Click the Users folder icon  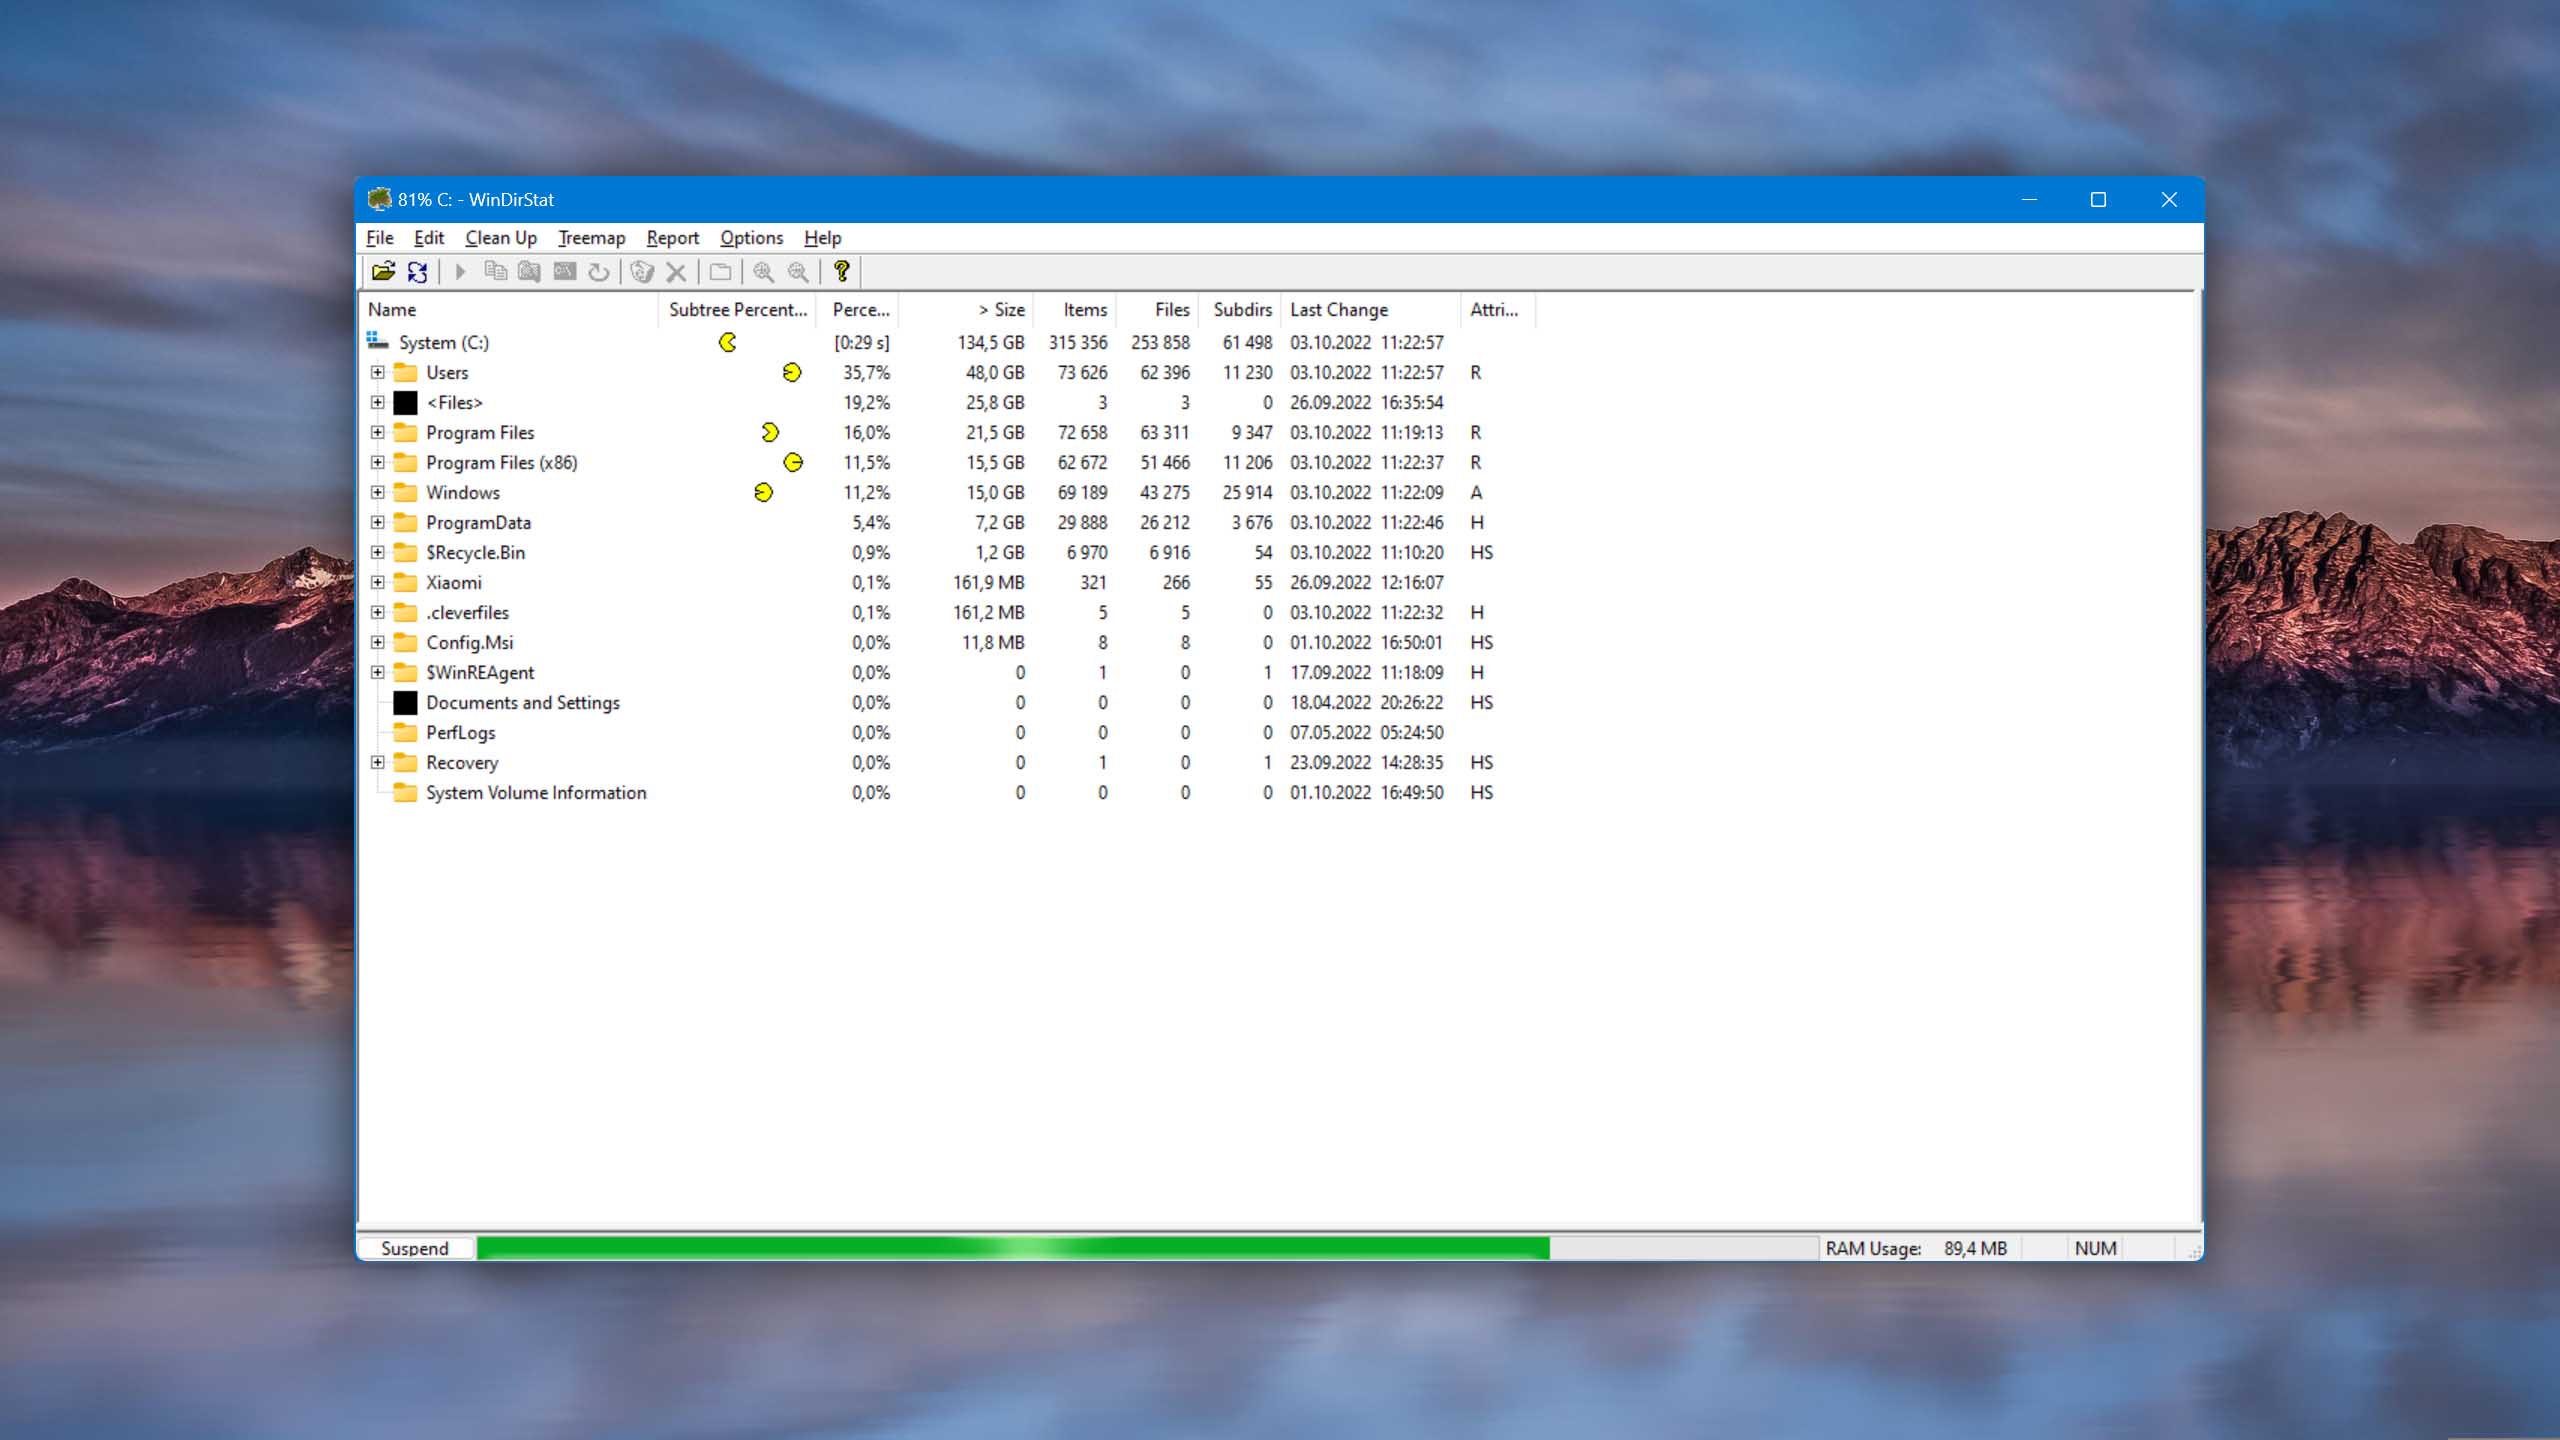click(x=405, y=372)
